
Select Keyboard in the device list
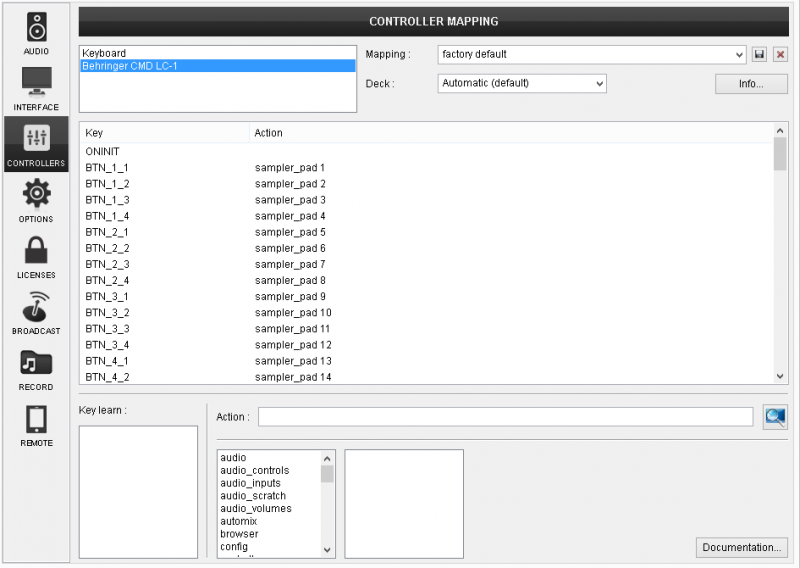pos(105,53)
